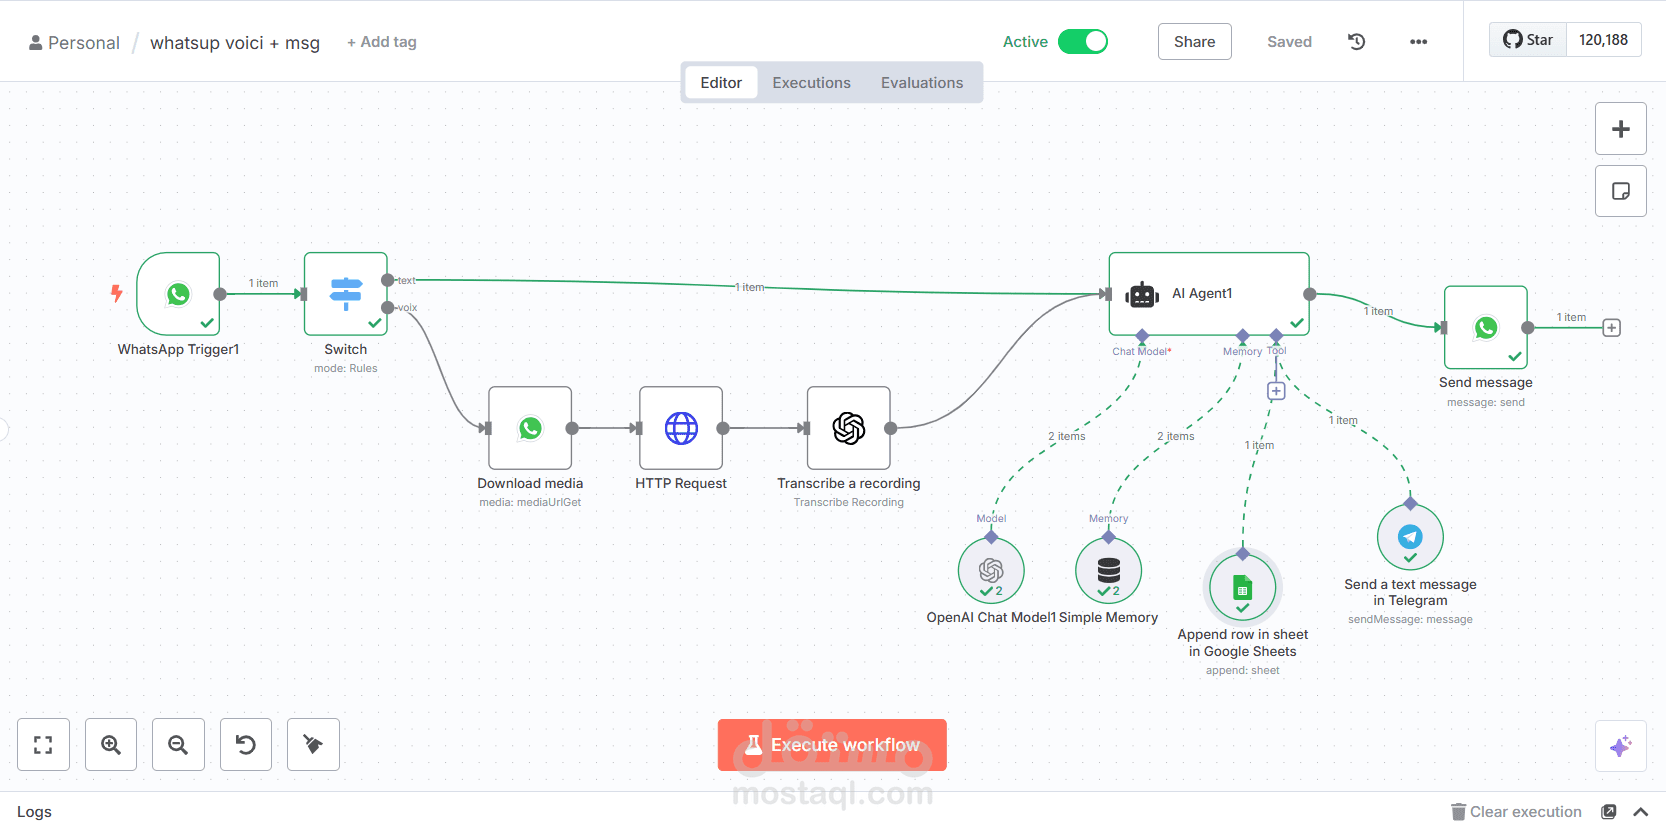Open the HTTP Request node
Screen dimensions: 1666x828
click(681, 428)
